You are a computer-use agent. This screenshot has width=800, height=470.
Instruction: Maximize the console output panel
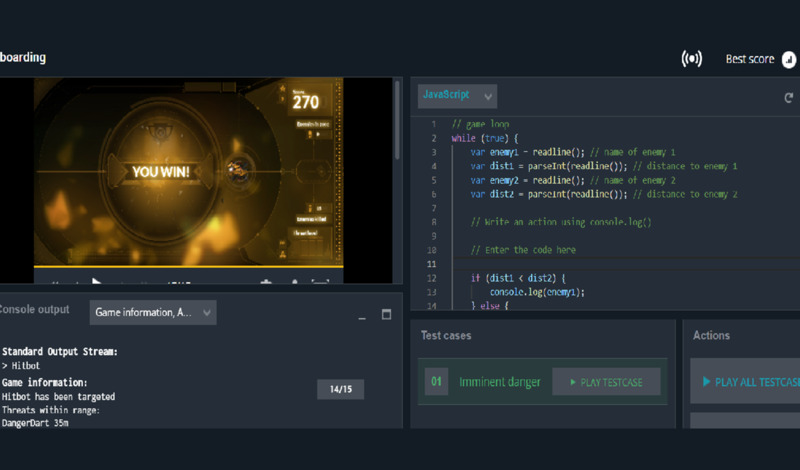(387, 315)
